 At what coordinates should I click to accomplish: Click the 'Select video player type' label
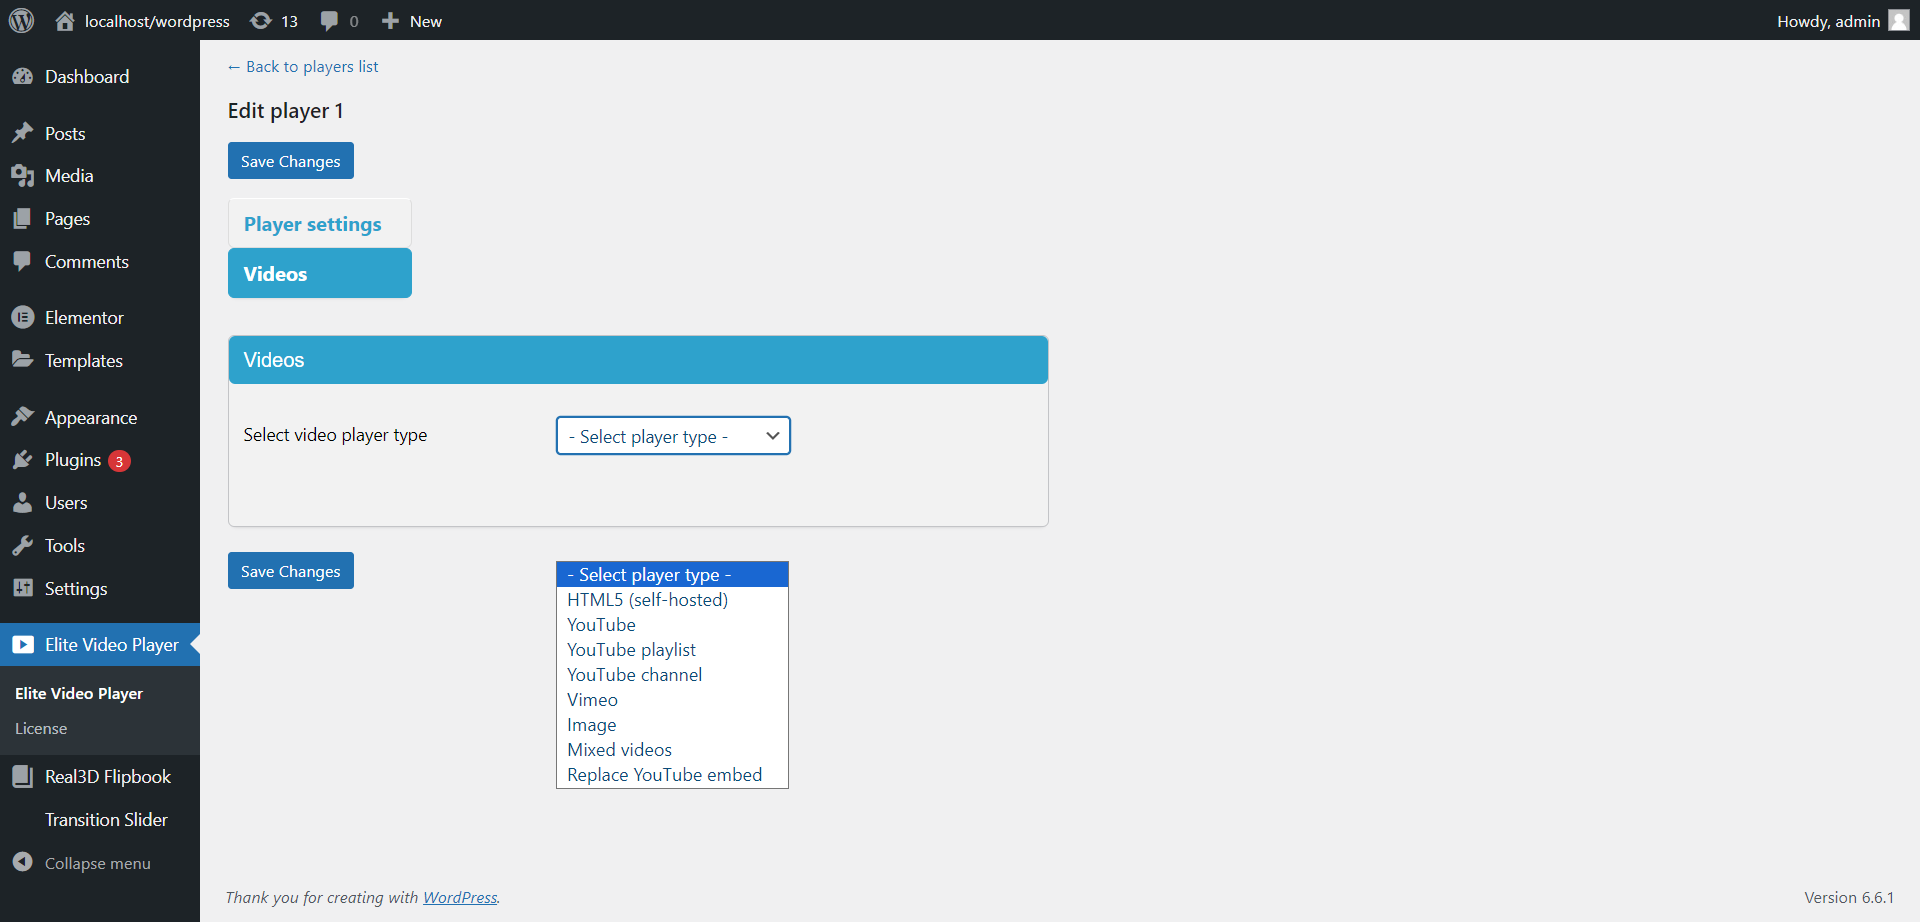click(x=335, y=435)
